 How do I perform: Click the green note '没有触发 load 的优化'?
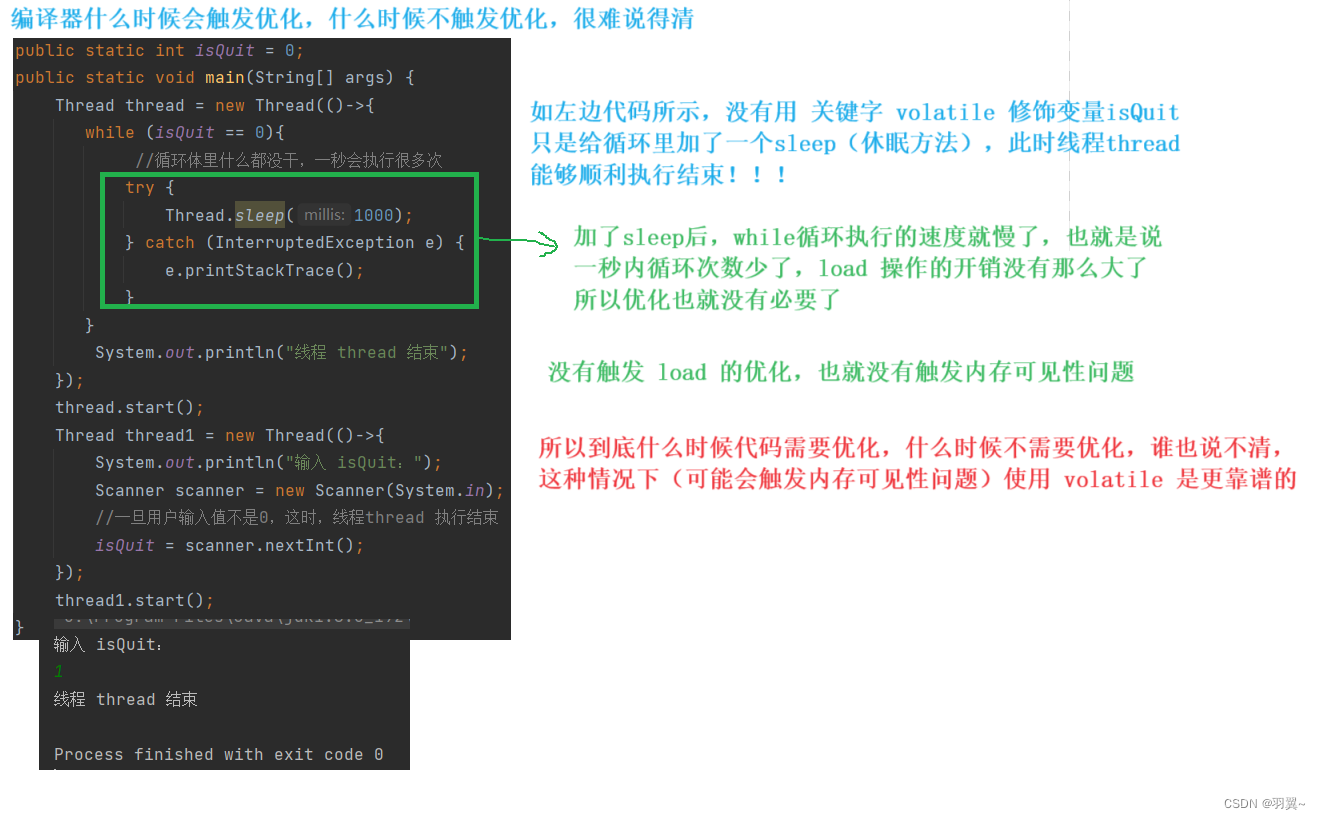tap(841, 372)
